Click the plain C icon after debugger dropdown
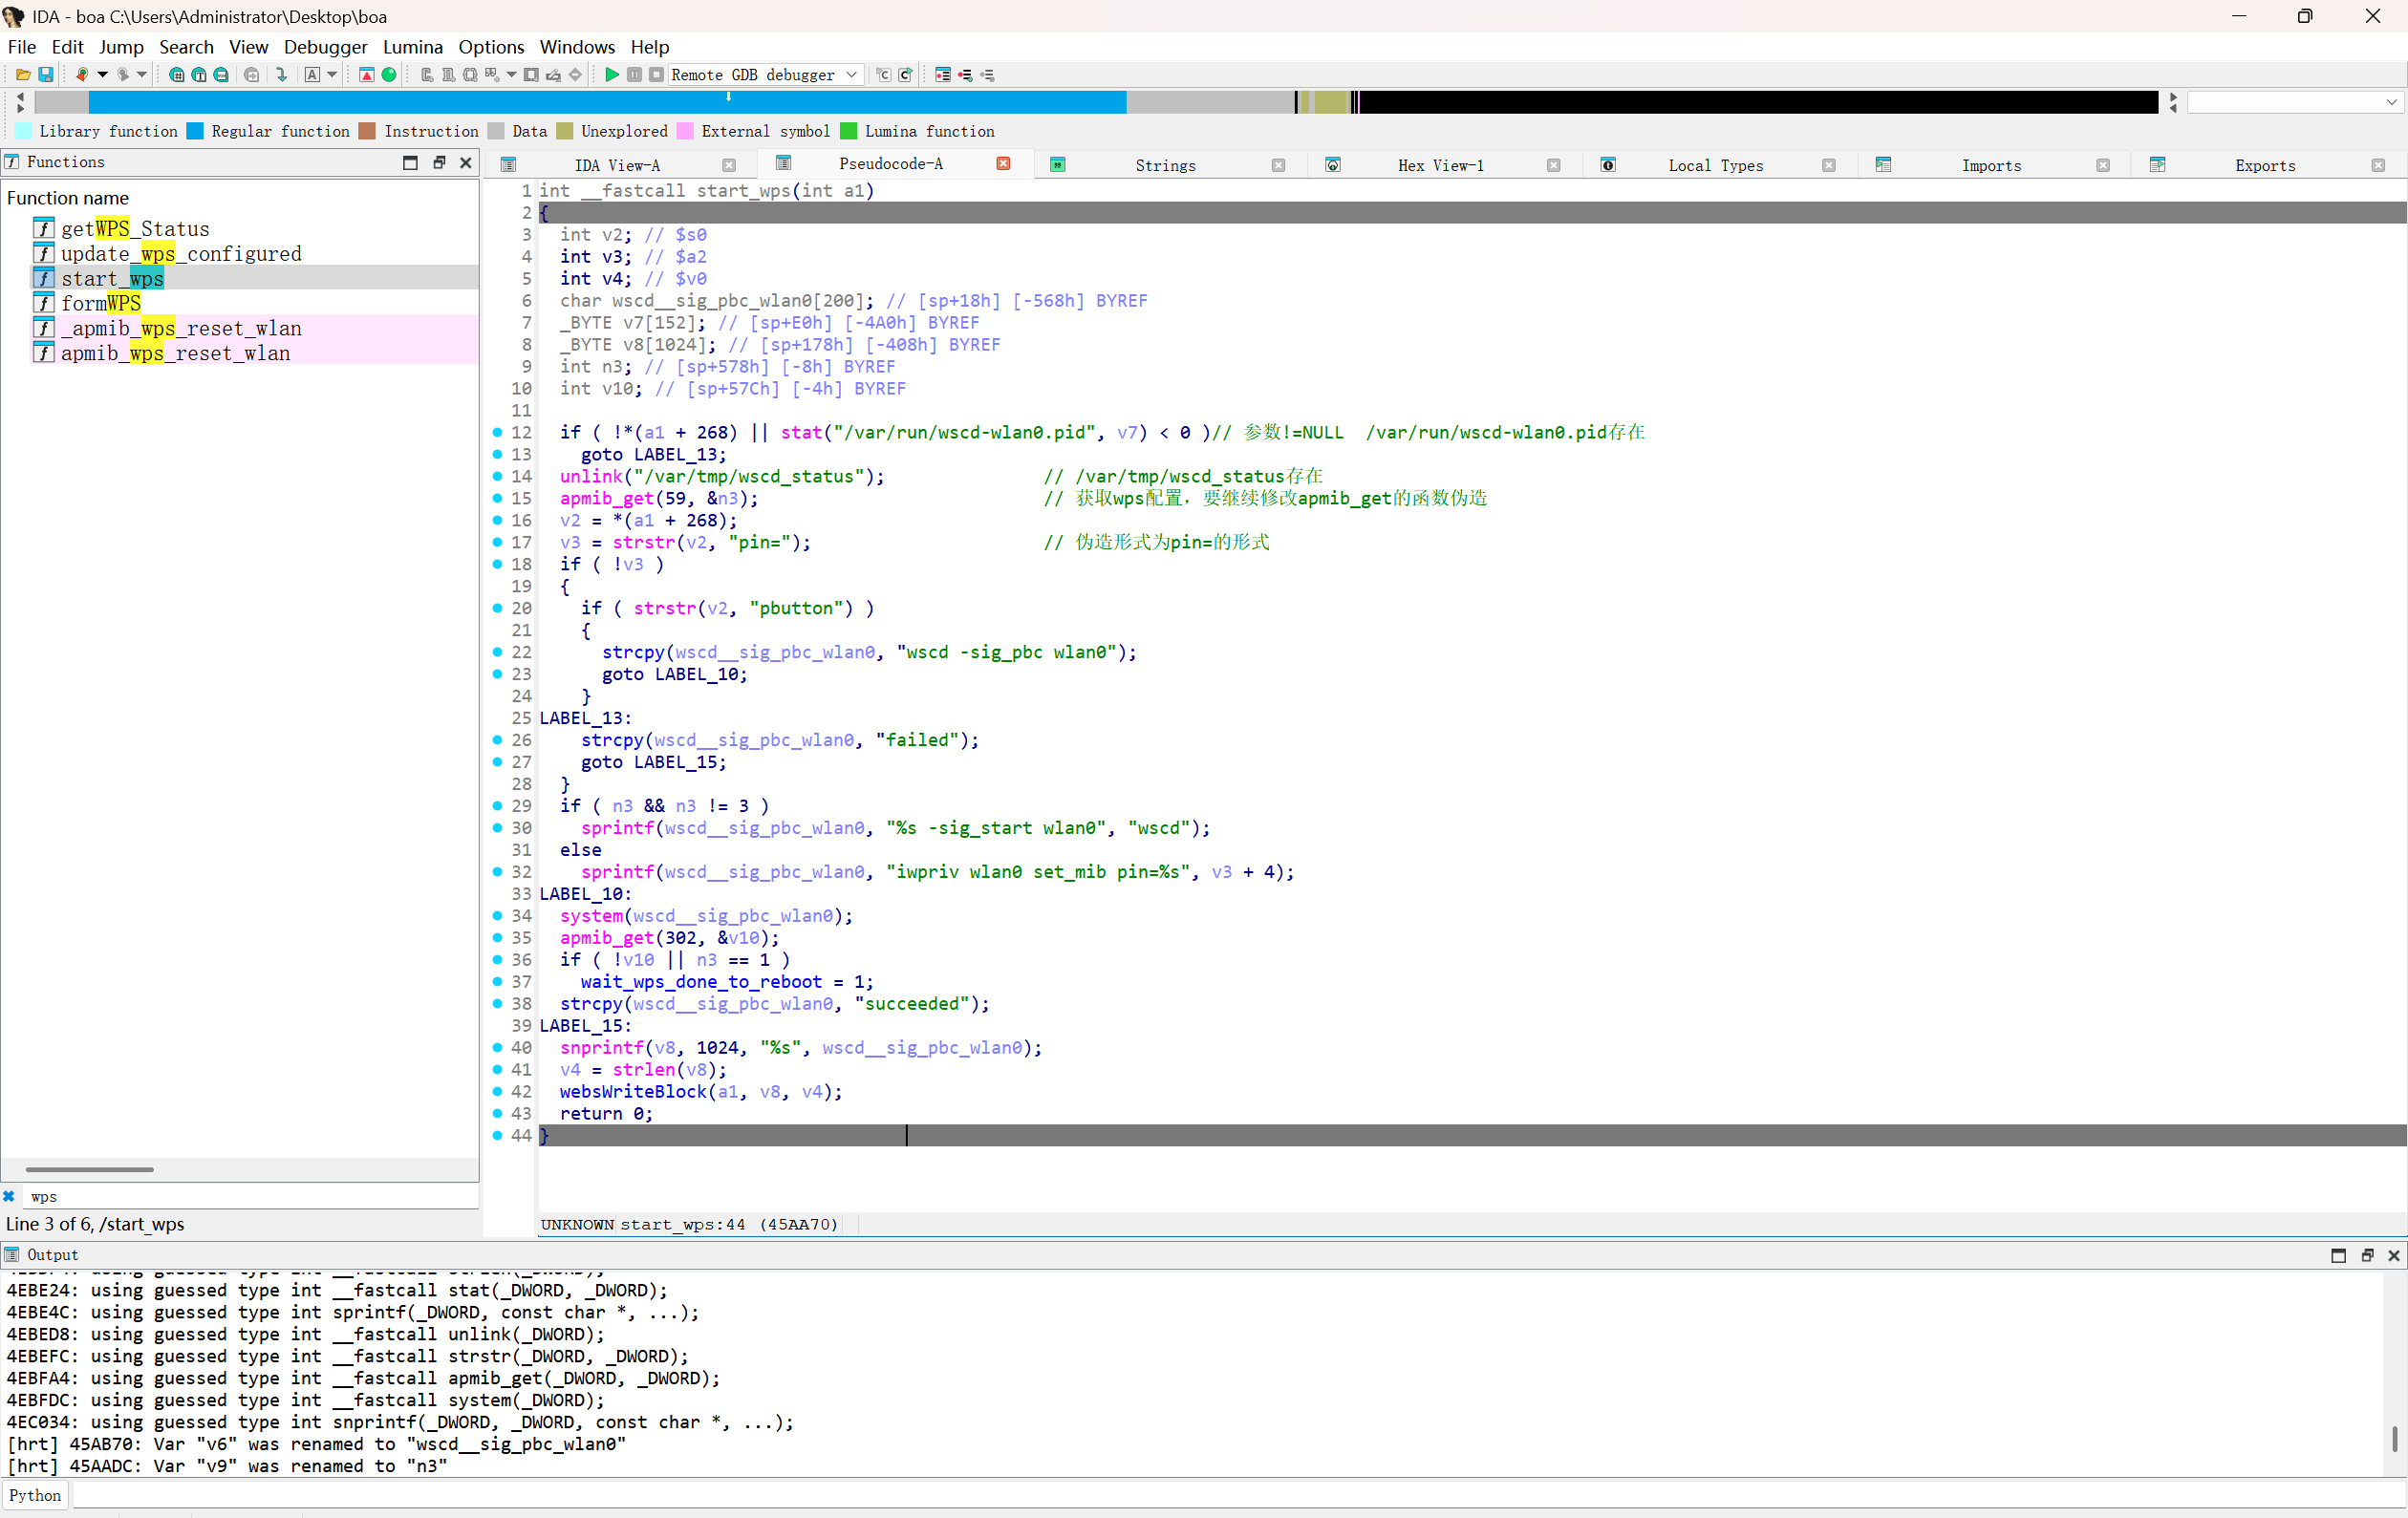This screenshot has height=1518, width=2408. (x=884, y=75)
